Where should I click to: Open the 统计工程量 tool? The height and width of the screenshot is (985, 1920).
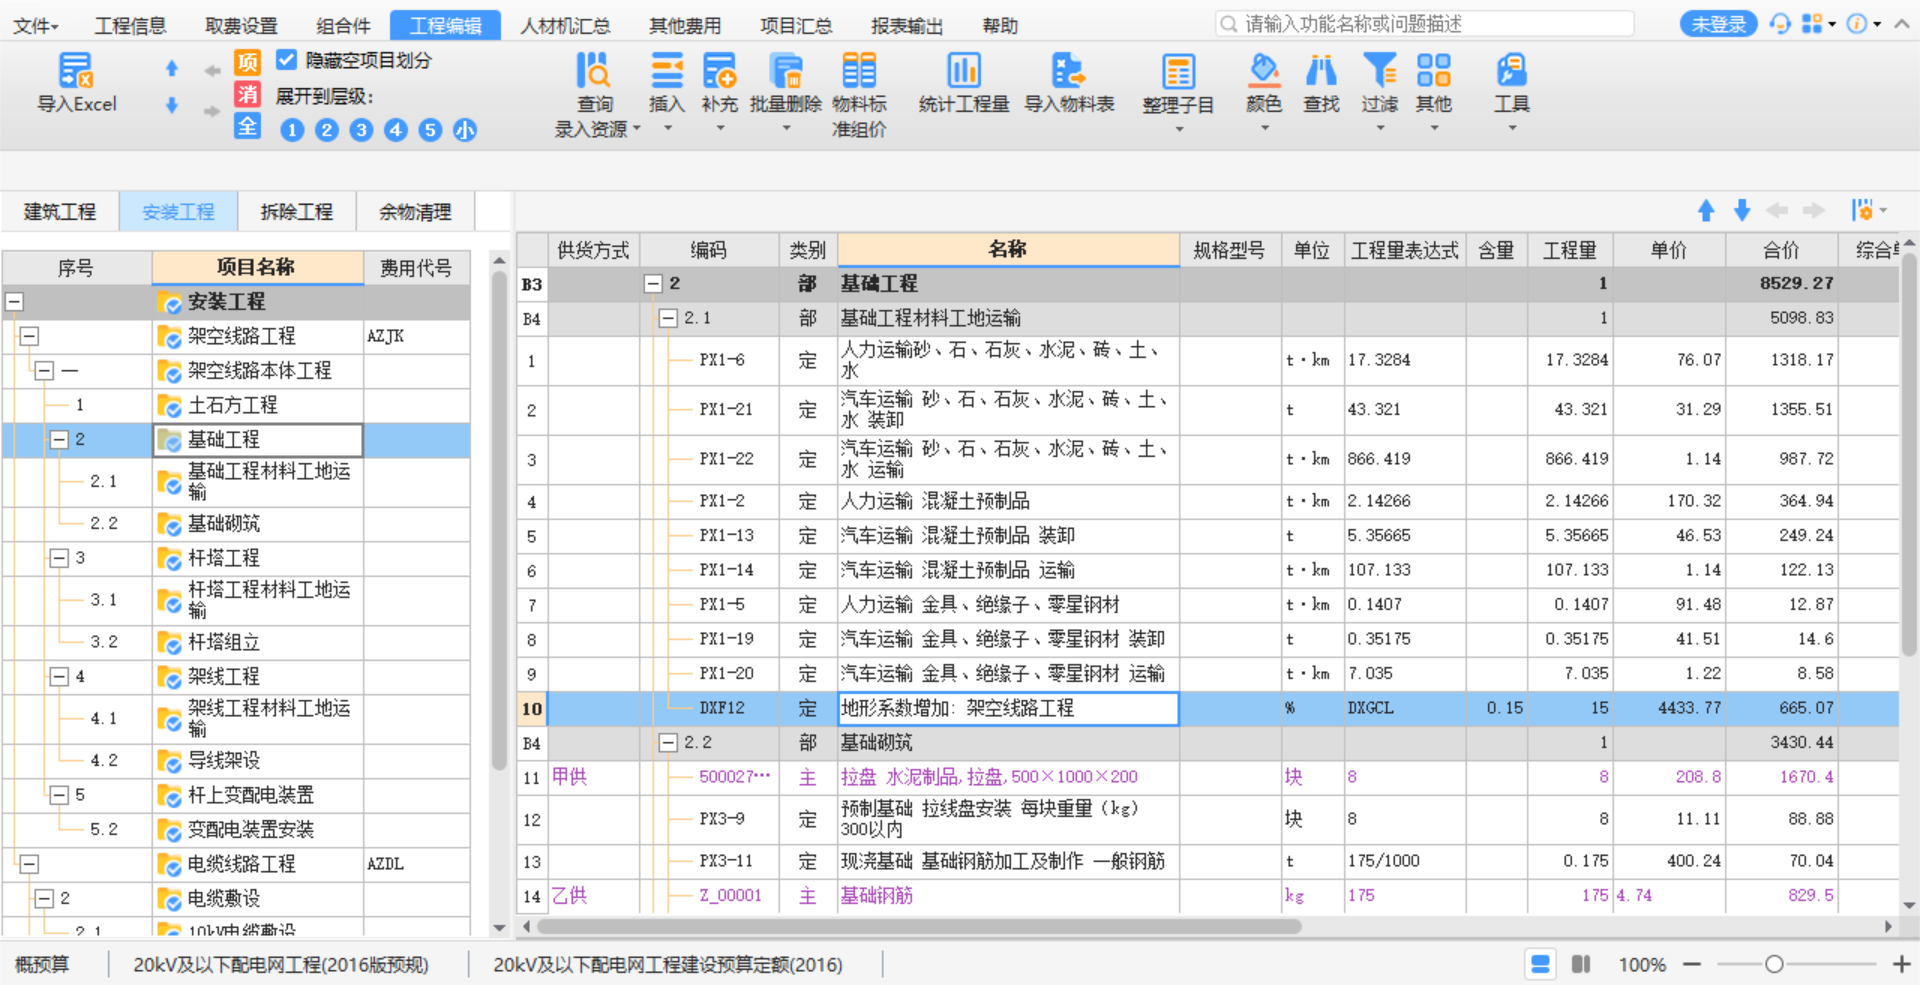click(964, 82)
